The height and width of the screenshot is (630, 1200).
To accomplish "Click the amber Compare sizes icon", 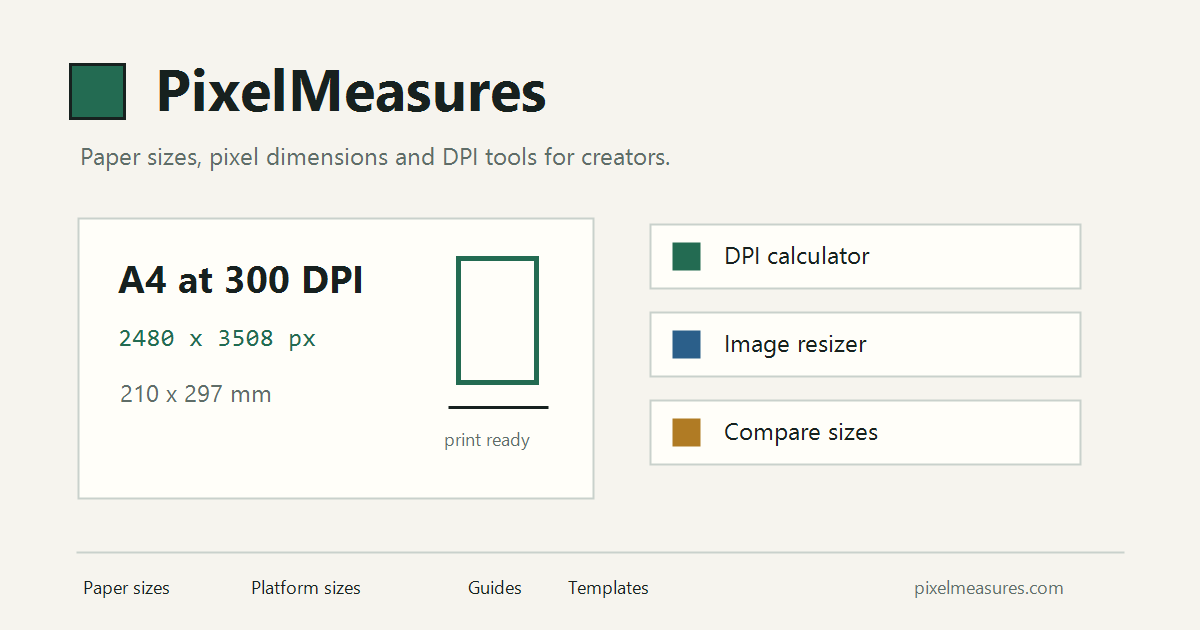I will click(x=686, y=432).
